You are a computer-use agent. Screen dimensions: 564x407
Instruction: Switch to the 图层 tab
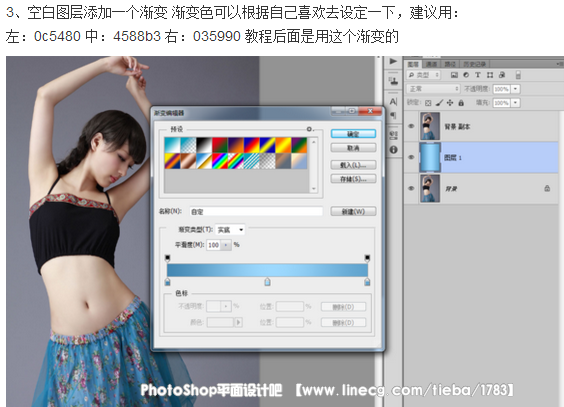point(413,64)
